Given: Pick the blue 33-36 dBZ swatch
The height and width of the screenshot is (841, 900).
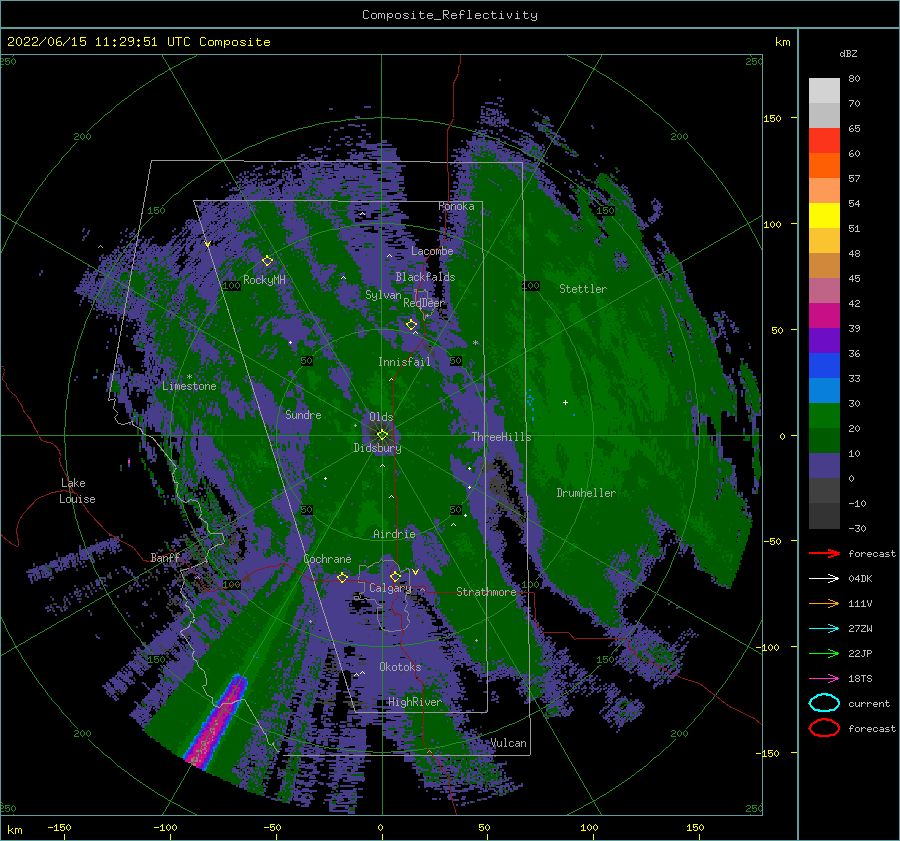Looking at the screenshot, I should [x=824, y=365].
